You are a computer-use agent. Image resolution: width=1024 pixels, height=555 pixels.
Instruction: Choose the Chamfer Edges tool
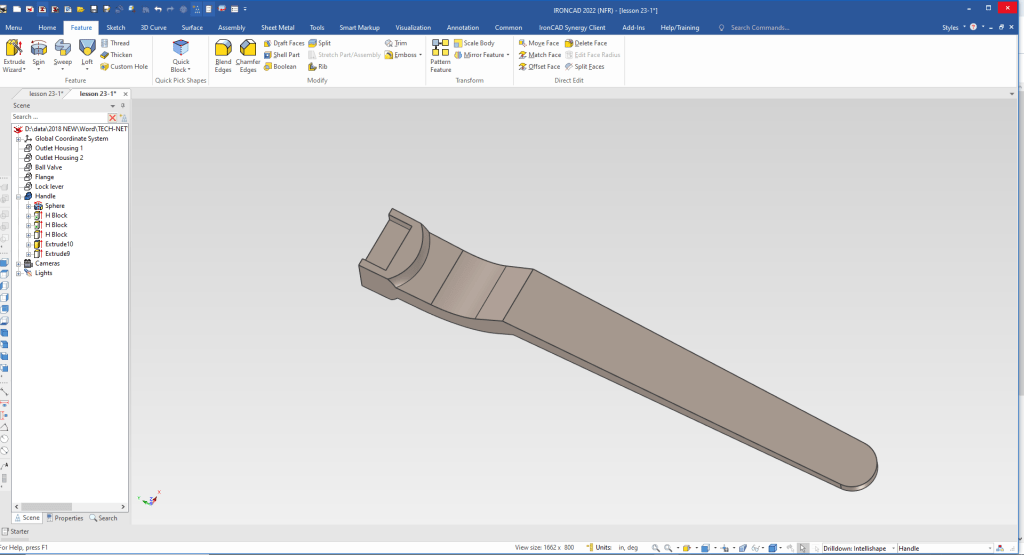pos(248,54)
